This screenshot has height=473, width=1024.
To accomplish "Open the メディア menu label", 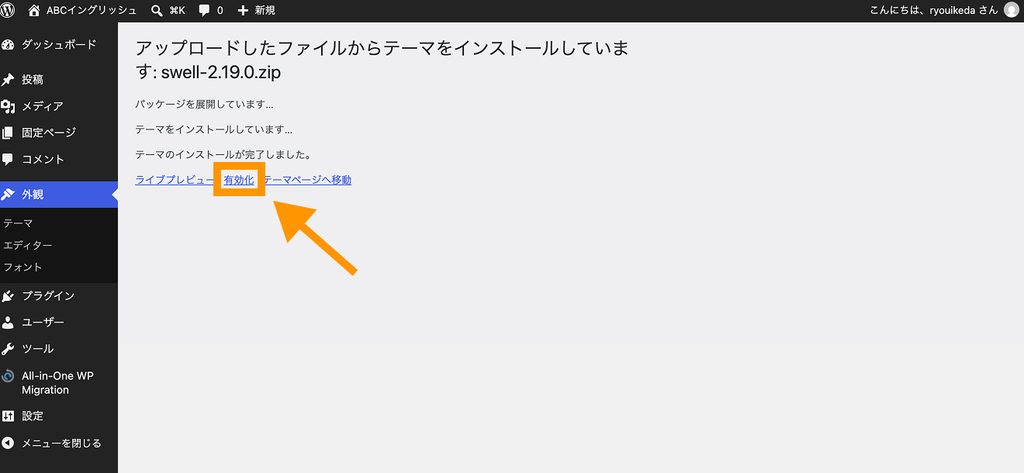I will (x=42, y=106).
